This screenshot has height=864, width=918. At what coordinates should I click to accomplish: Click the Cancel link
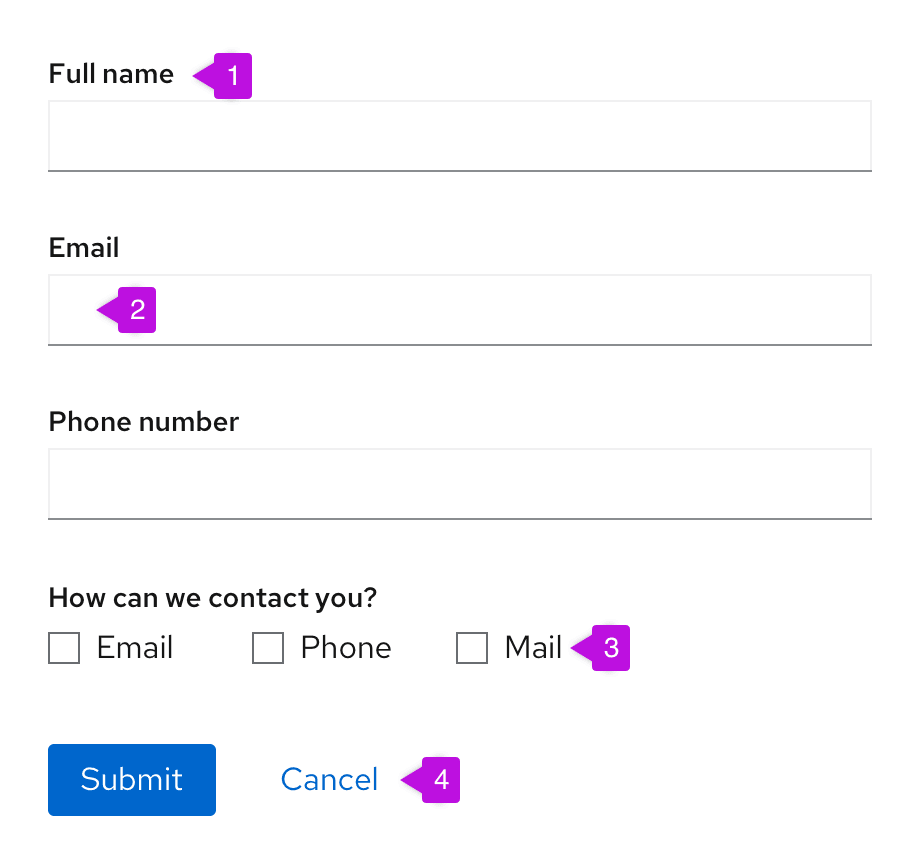click(329, 780)
